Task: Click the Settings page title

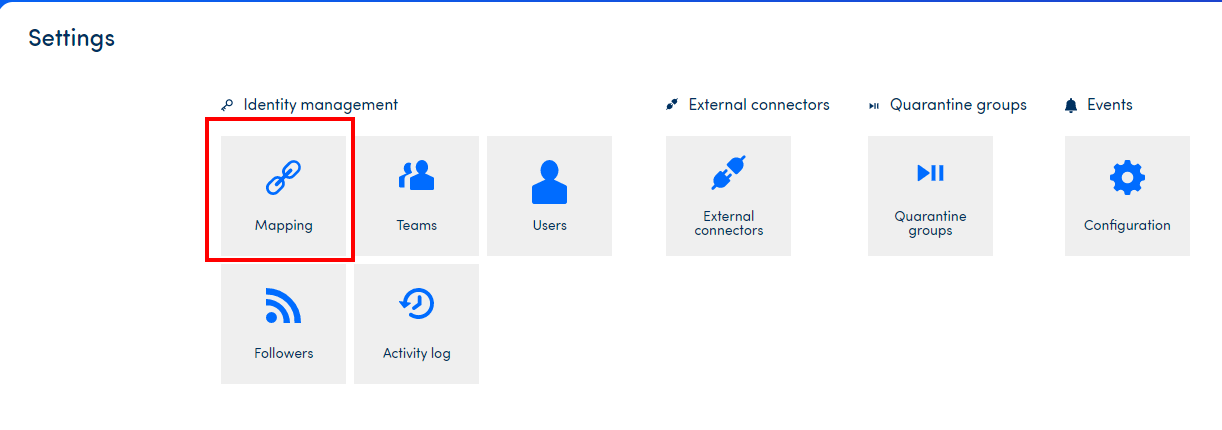Action: pos(71,38)
